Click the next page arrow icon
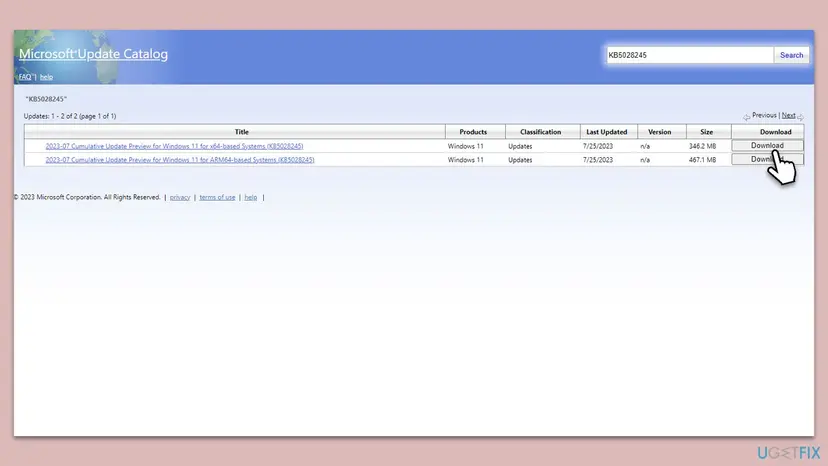828x466 pixels. pyautogui.click(x=800, y=117)
